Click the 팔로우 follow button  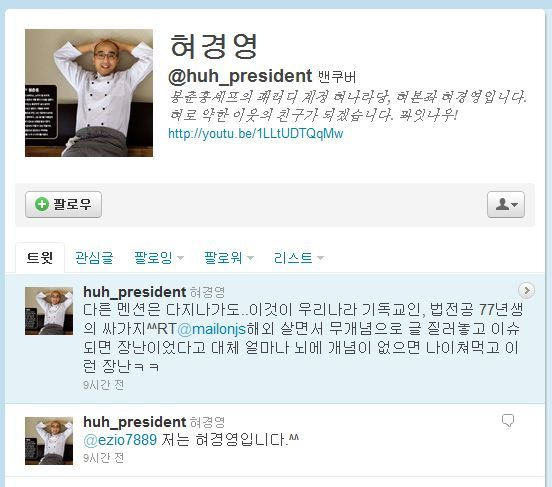(x=63, y=204)
